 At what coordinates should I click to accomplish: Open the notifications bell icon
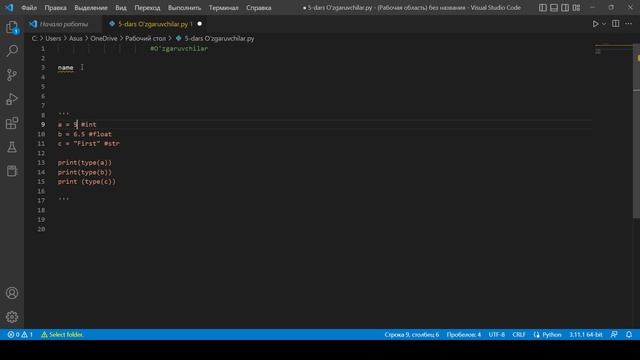[629, 334]
